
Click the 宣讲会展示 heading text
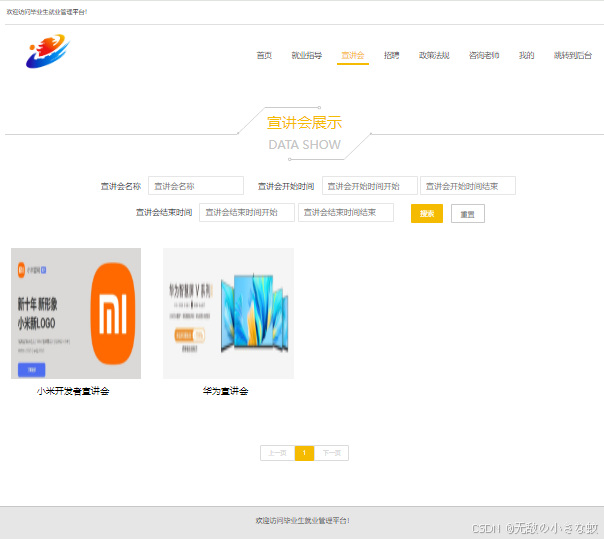(304, 123)
